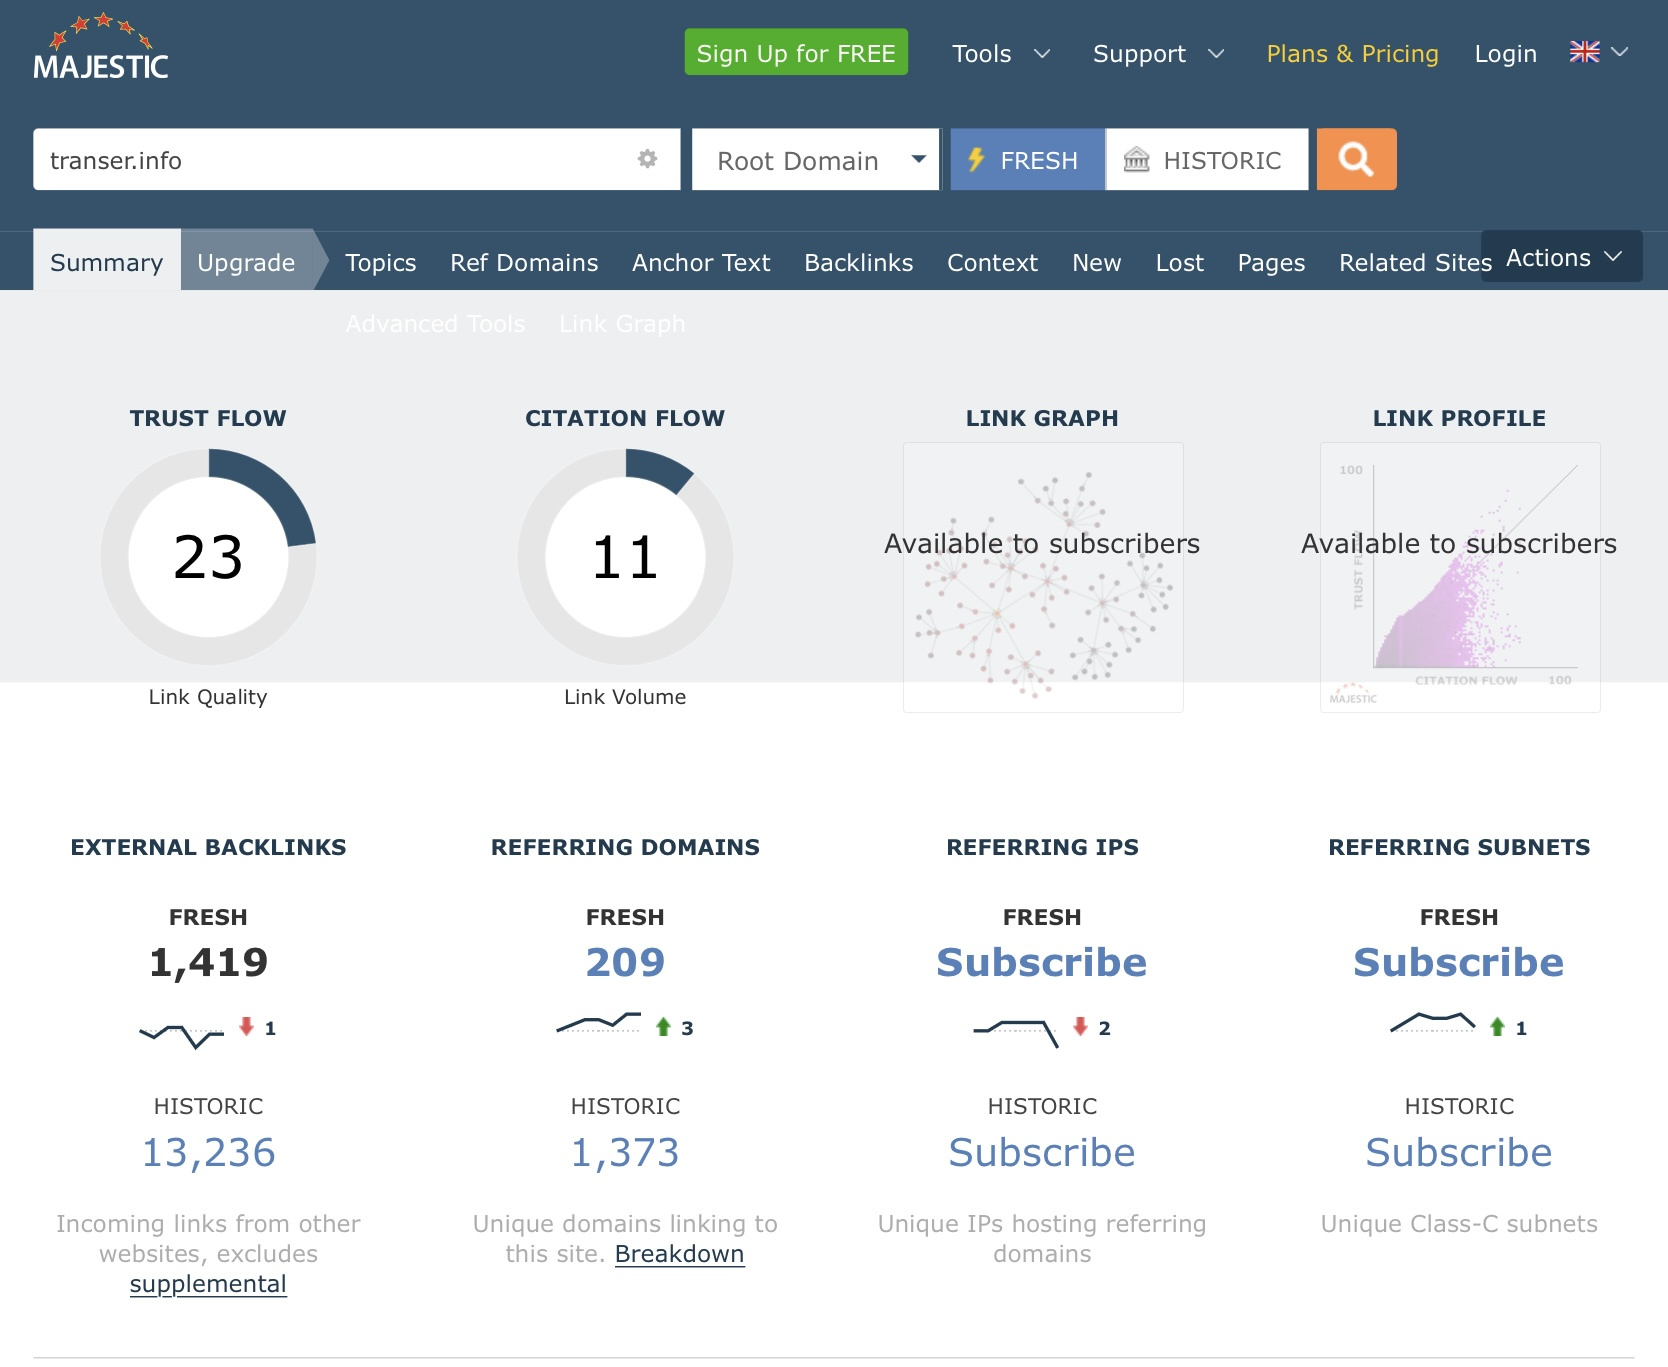Open Plans & Pricing link

[x=1352, y=54]
